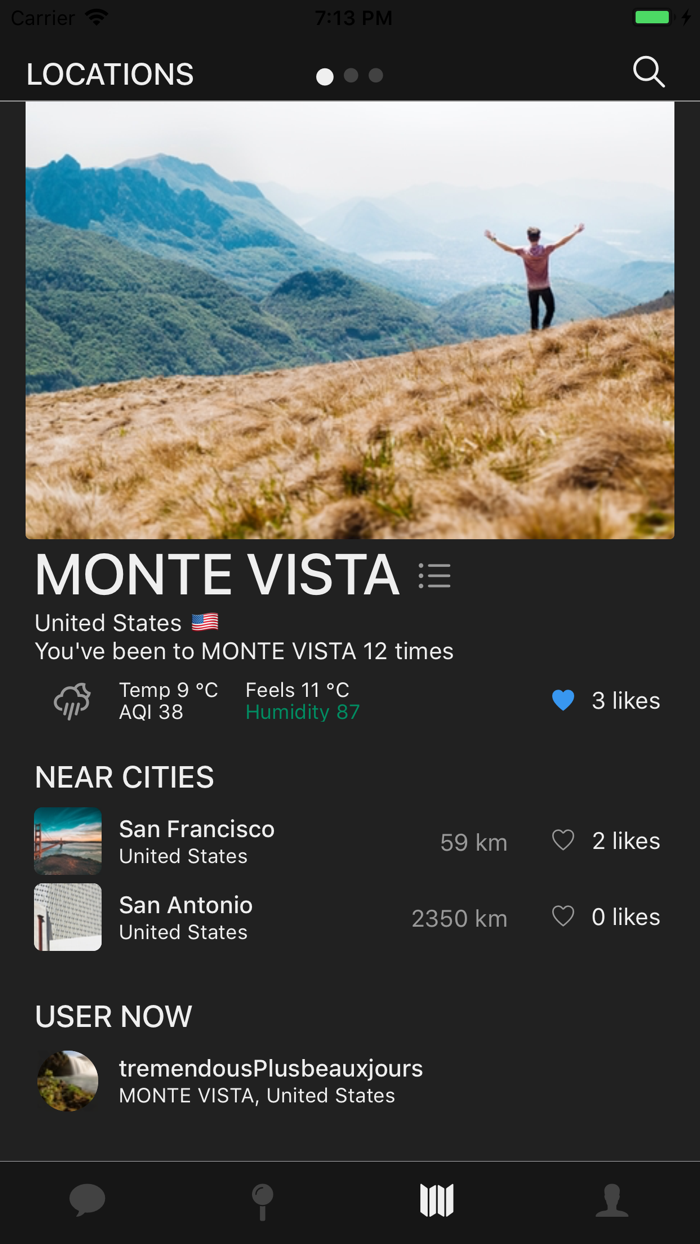Switch to the map pin tab
The width and height of the screenshot is (700, 1244).
click(x=262, y=1200)
